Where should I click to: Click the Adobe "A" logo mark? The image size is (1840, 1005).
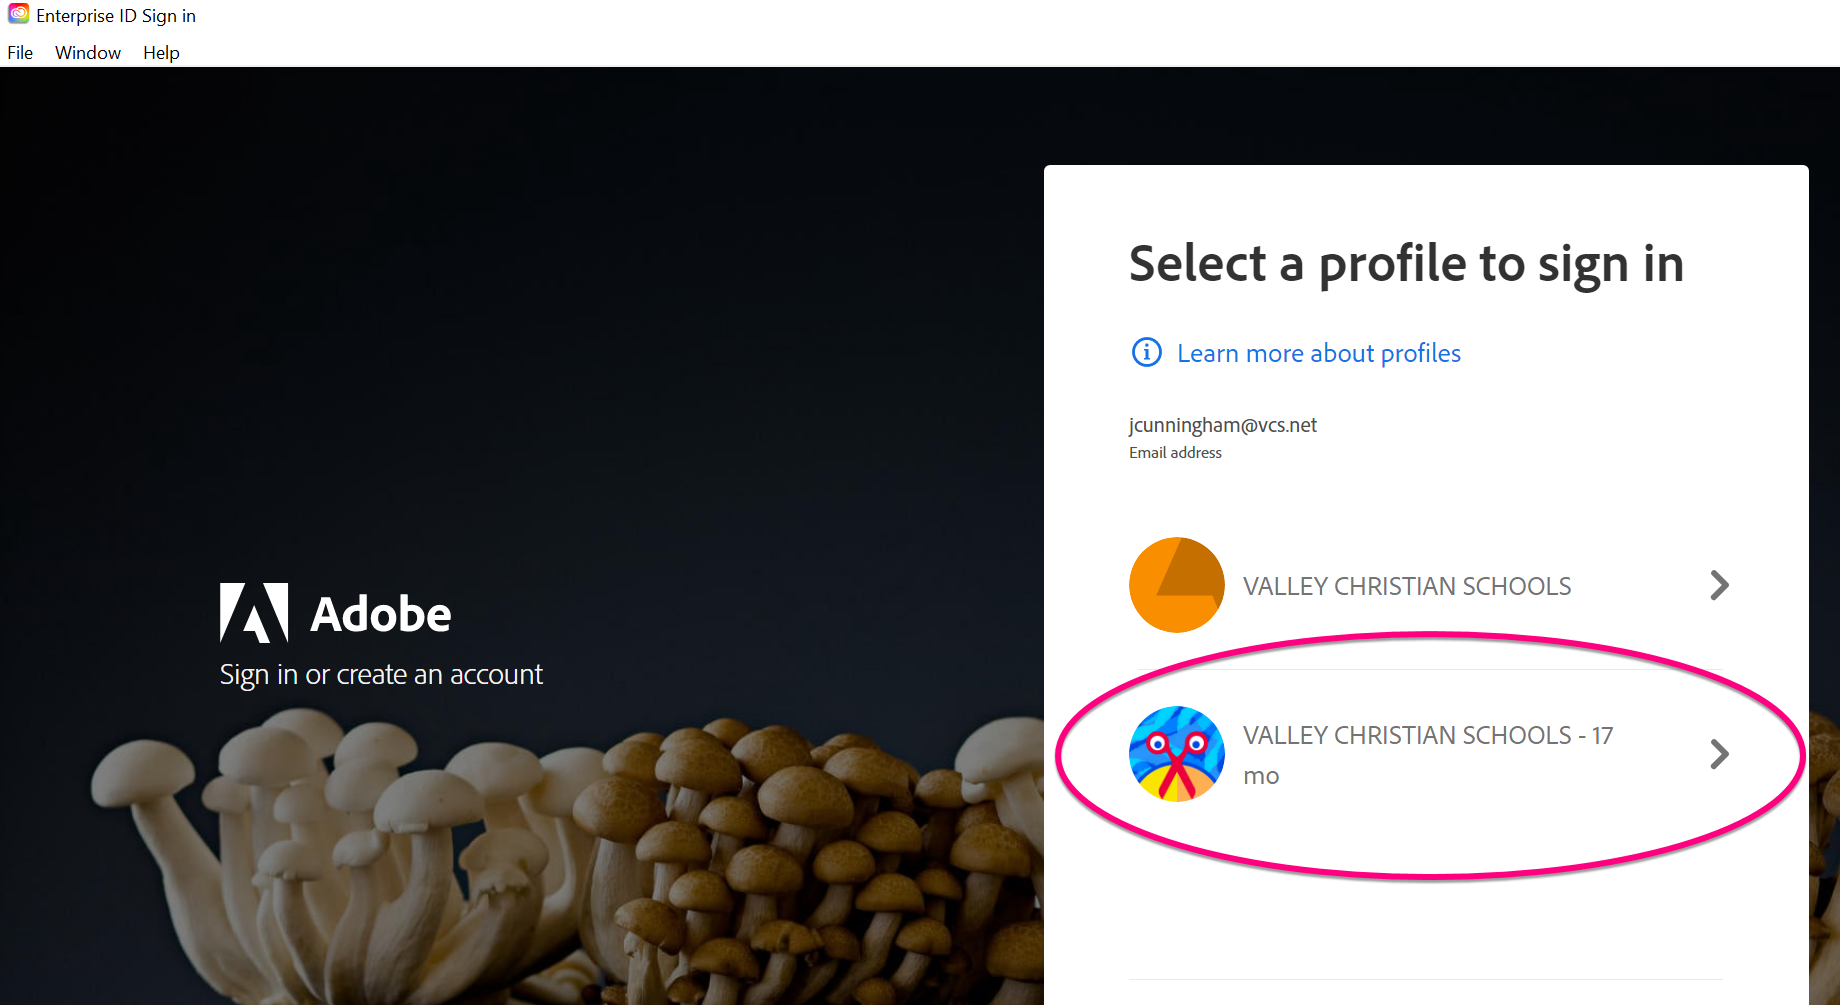254,612
